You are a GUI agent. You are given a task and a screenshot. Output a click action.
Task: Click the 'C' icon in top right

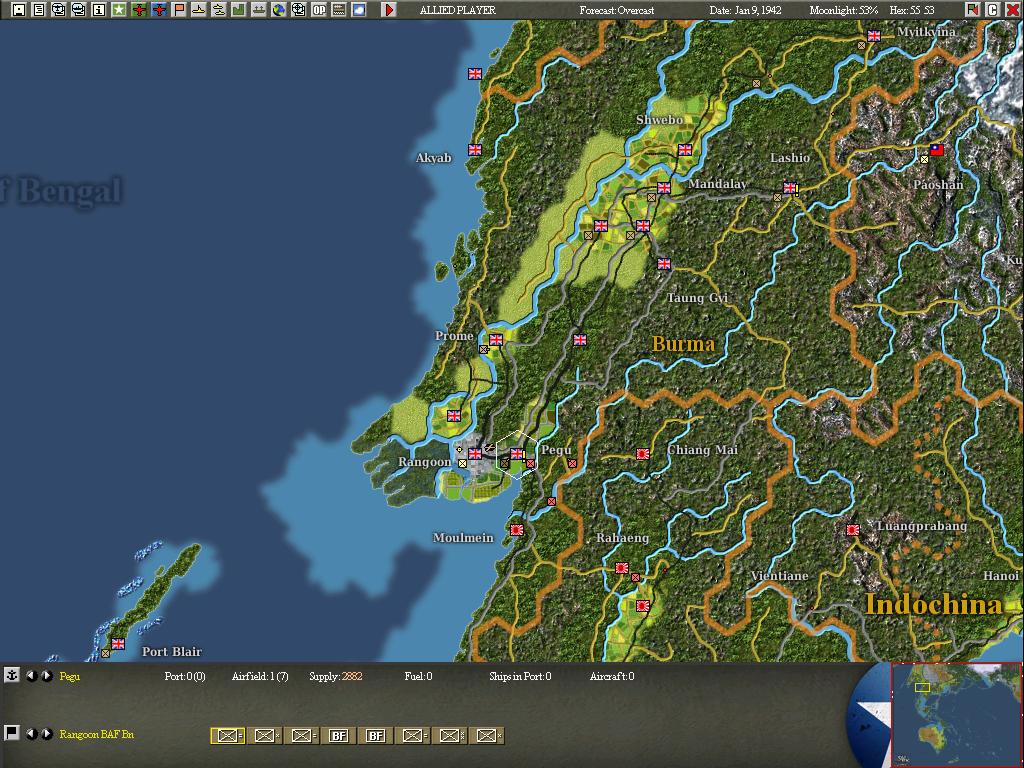coord(993,10)
